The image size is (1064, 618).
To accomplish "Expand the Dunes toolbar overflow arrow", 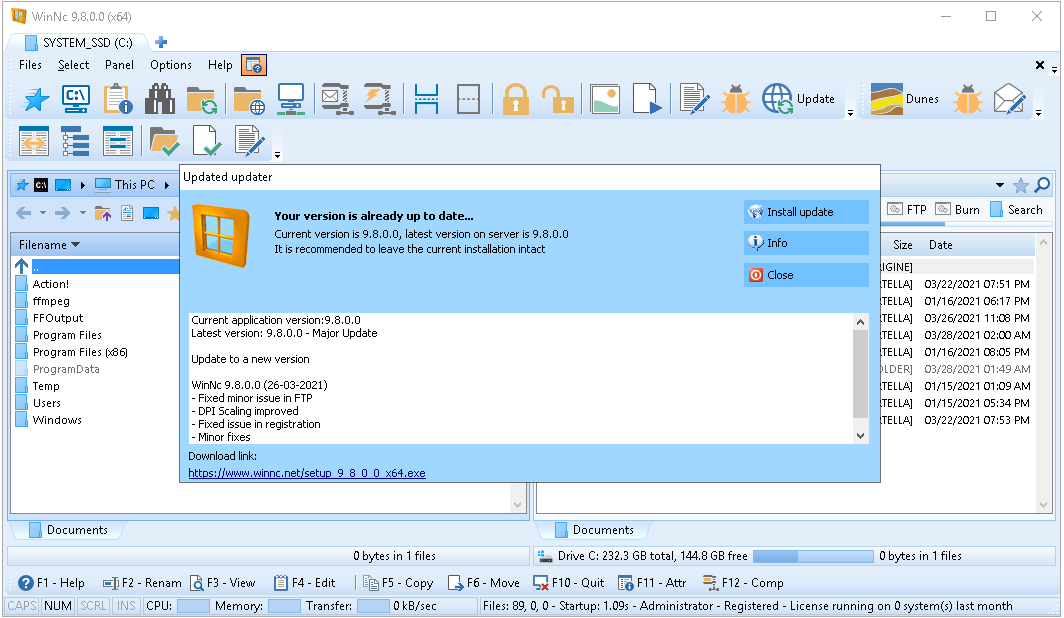I will 1038,113.
